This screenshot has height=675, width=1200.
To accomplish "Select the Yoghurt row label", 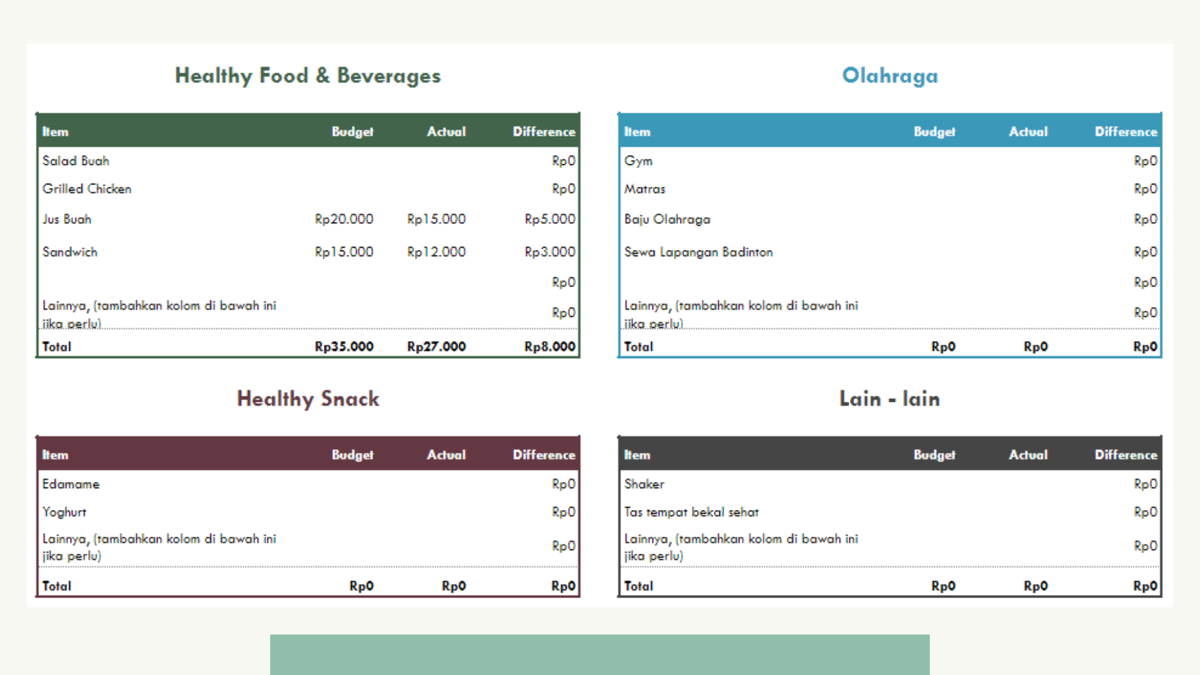I will (65, 512).
